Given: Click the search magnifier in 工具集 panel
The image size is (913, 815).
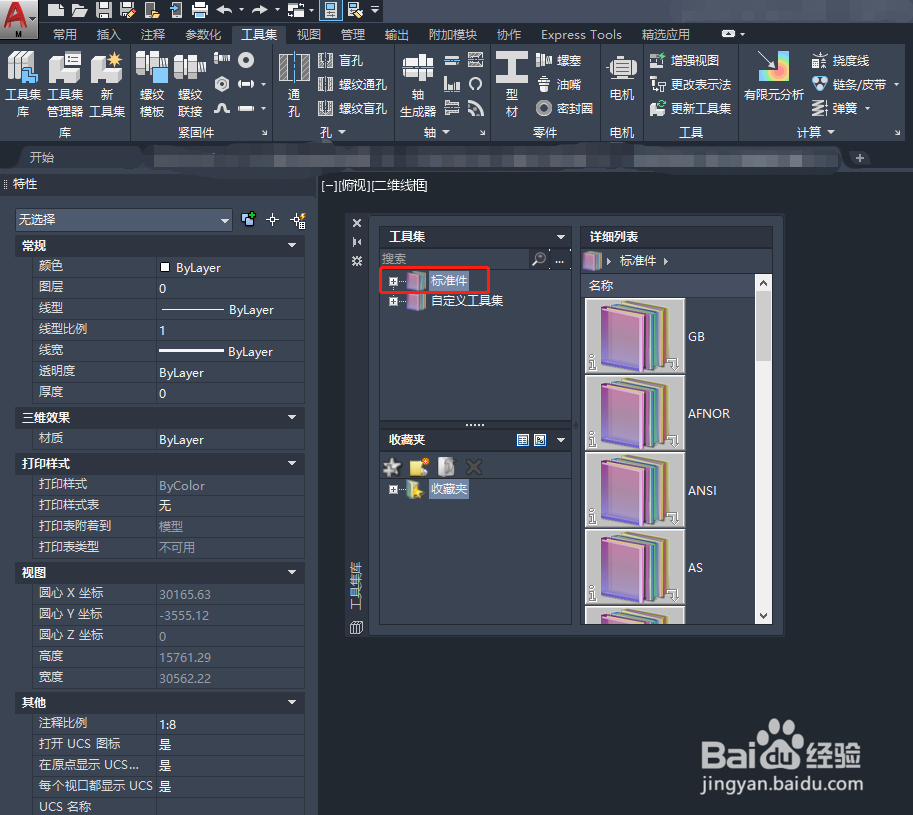Looking at the screenshot, I should (x=539, y=258).
